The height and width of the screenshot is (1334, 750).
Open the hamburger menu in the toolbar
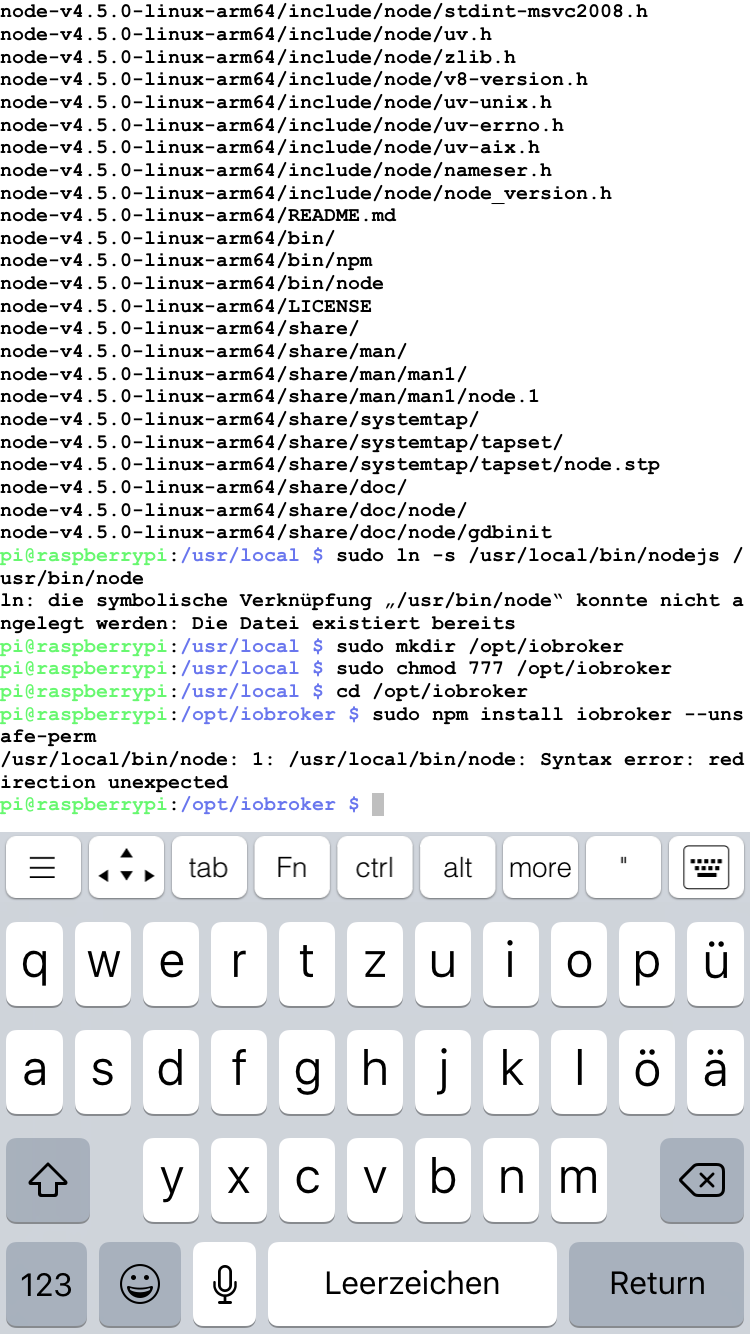(43, 867)
